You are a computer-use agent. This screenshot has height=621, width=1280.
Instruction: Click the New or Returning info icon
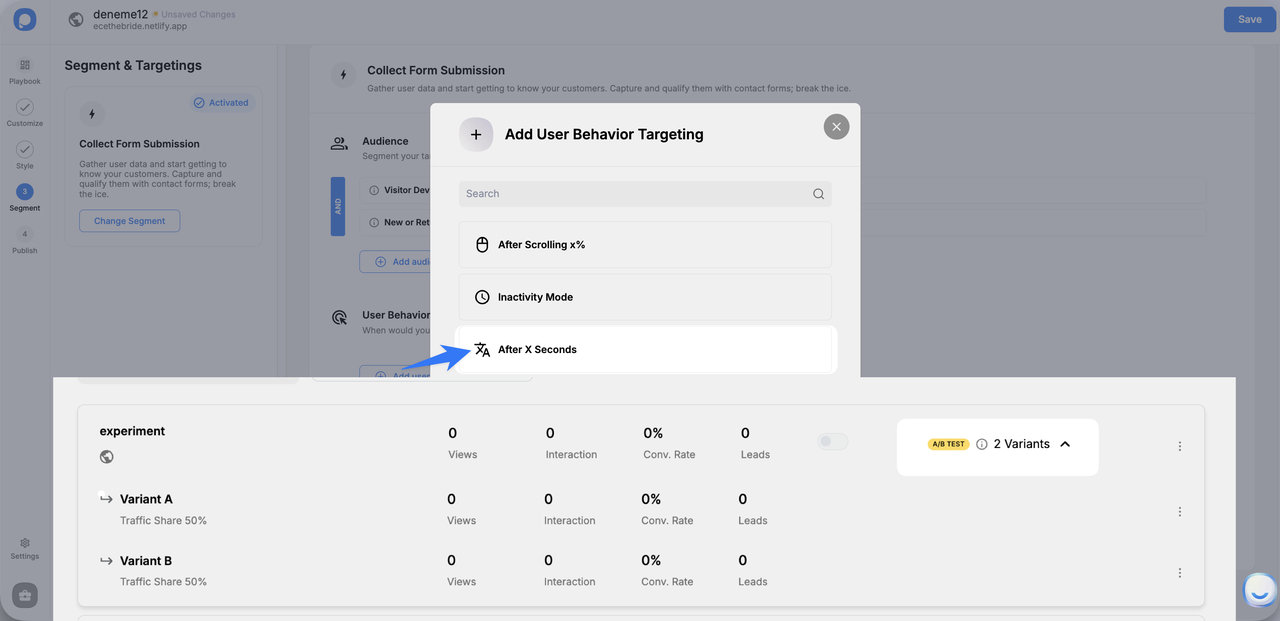pyautogui.click(x=374, y=222)
